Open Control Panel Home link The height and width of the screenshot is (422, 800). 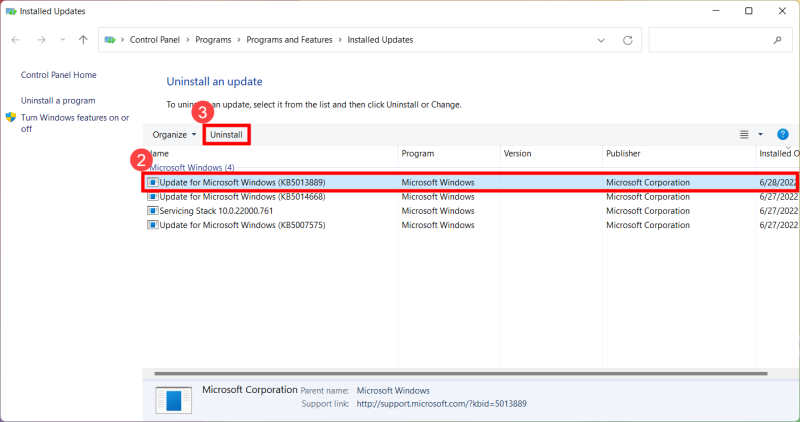coord(59,75)
